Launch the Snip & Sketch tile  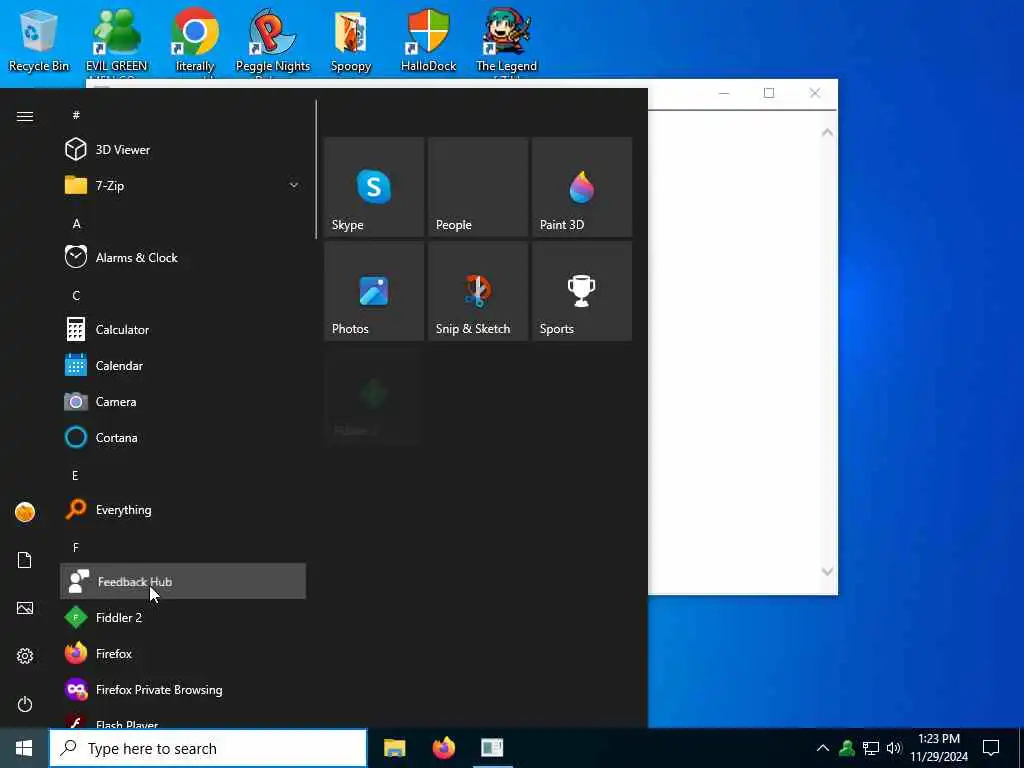point(478,291)
